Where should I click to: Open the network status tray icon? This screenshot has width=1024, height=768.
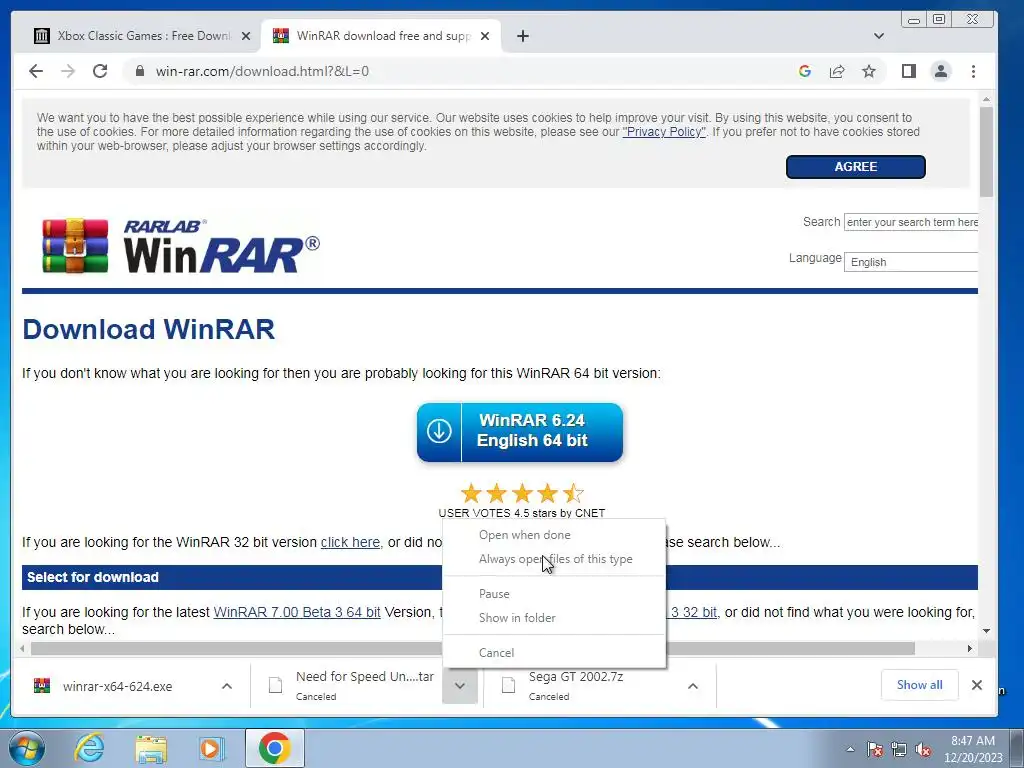[899, 749]
